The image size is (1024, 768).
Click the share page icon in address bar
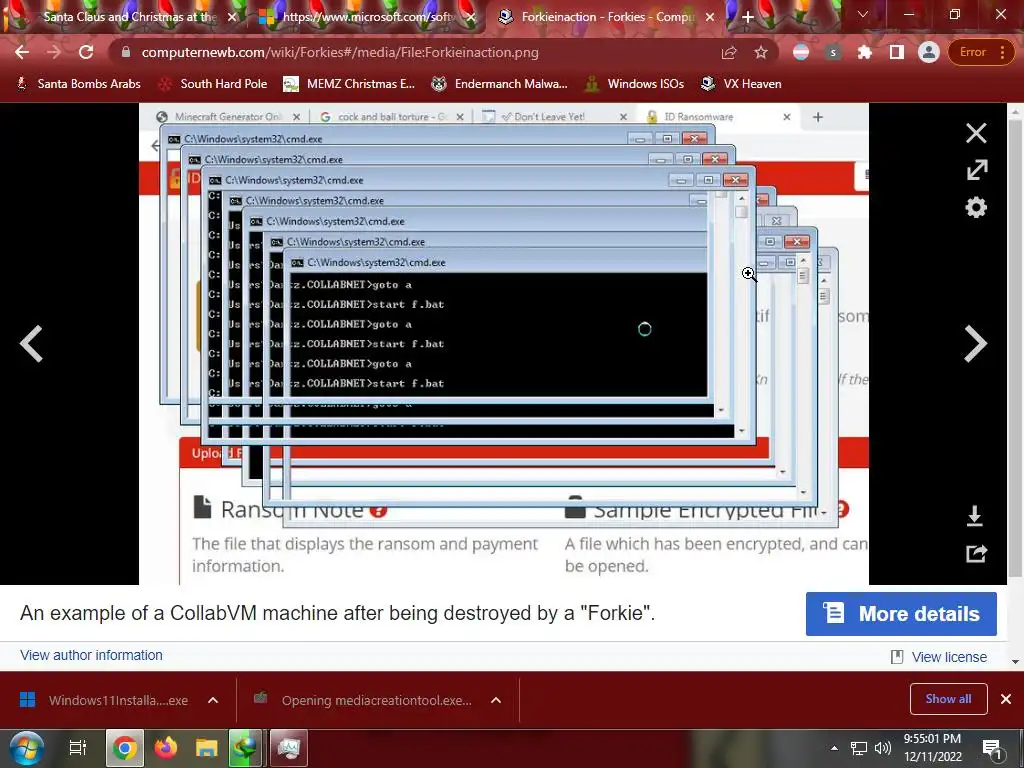(729, 52)
